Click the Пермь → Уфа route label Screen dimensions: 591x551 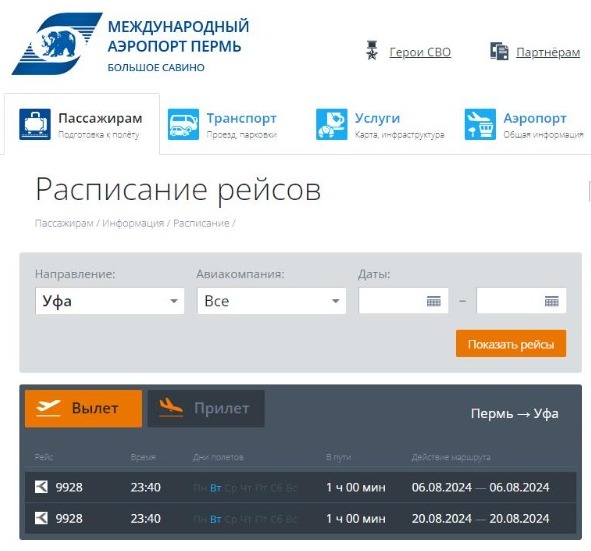[514, 413]
